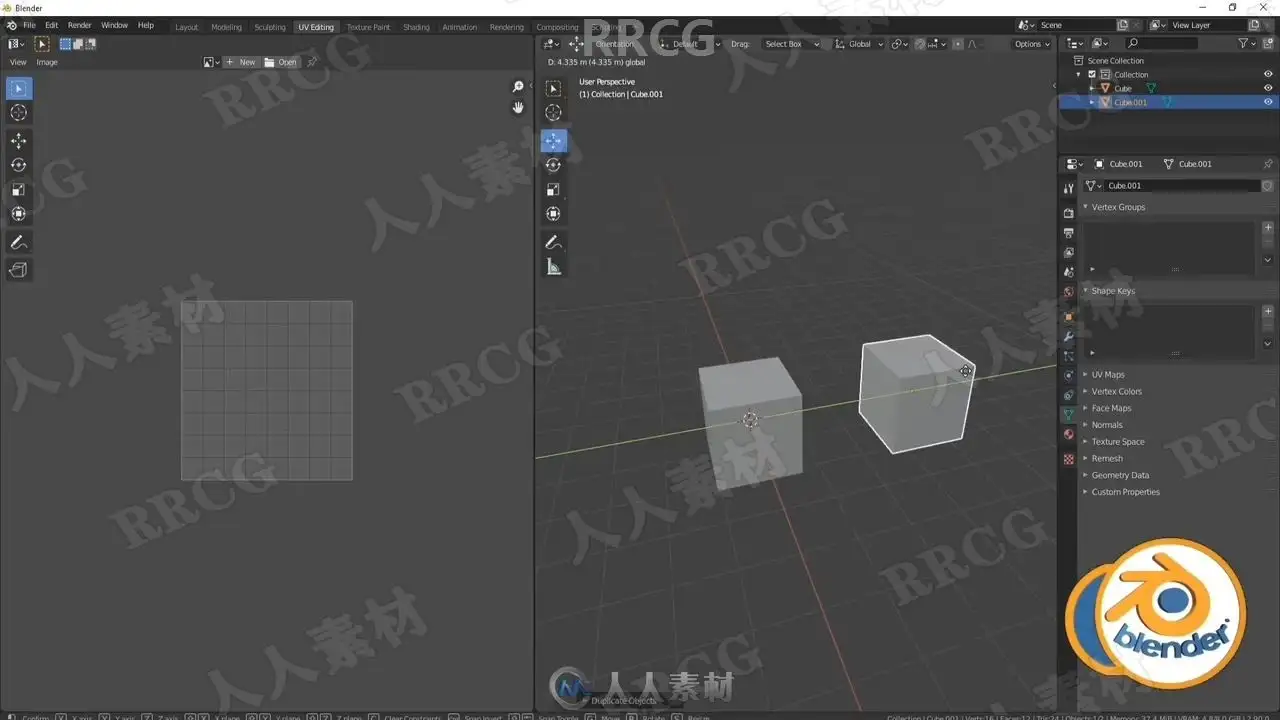
Task: Add a vertex group with plus button
Action: click(x=1268, y=227)
